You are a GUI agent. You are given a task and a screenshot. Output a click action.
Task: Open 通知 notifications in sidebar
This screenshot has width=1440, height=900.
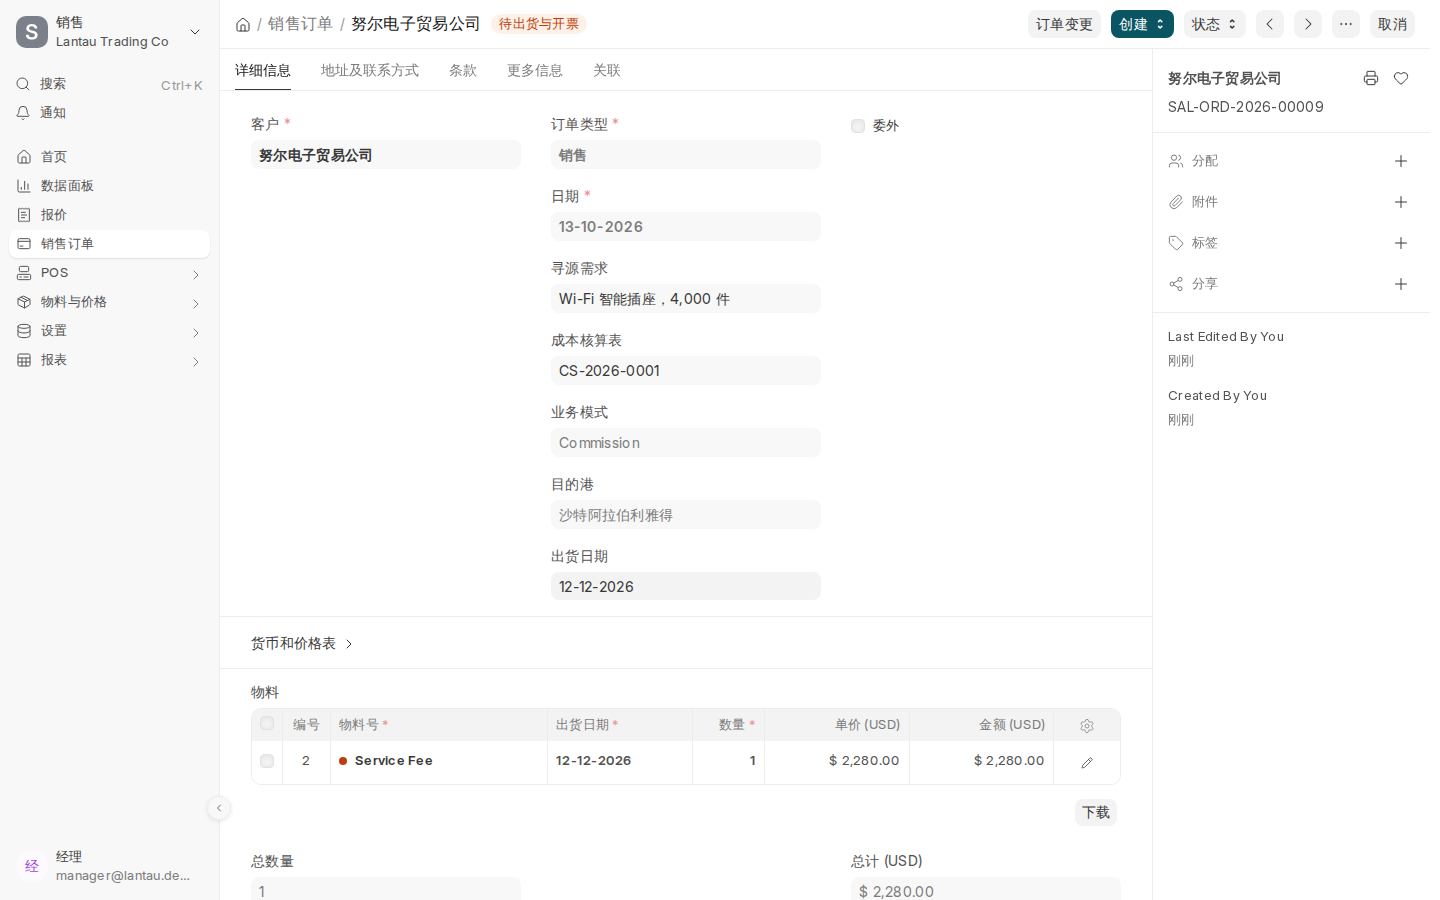click(110, 113)
